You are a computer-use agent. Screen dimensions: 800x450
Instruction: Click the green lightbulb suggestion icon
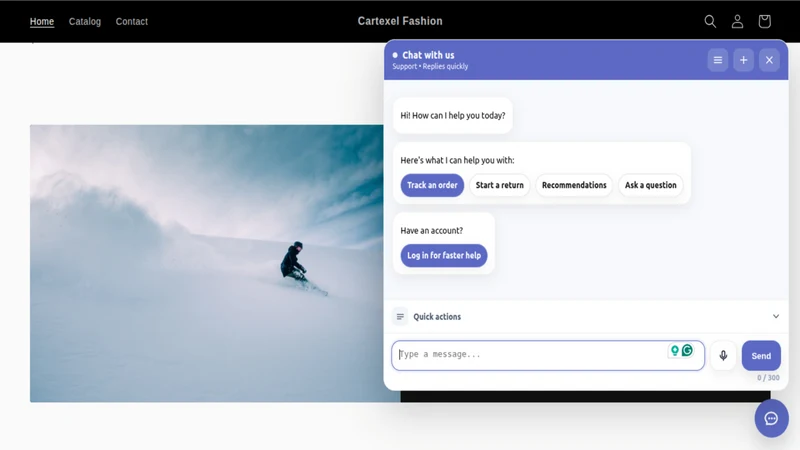[674, 351]
